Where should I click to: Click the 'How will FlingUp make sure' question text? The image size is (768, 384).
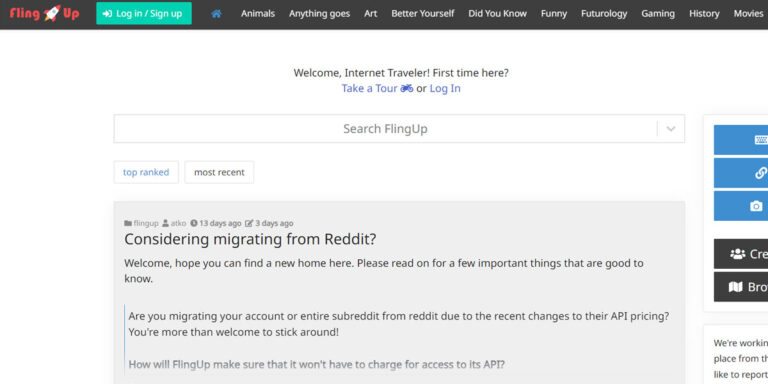point(316,364)
